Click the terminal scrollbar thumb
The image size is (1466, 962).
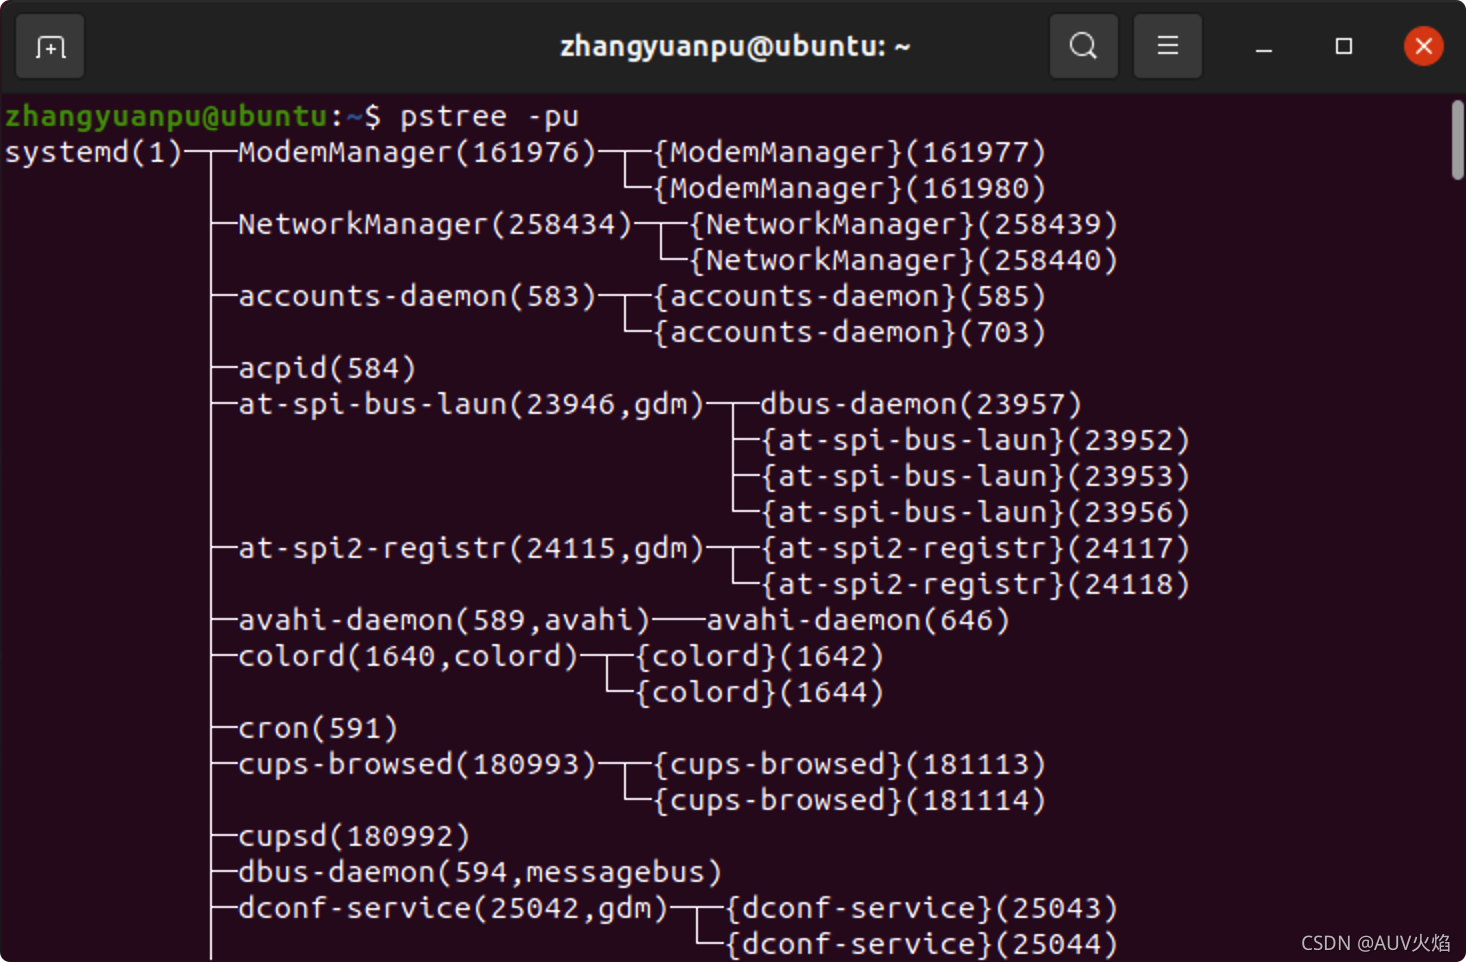(1457, 140)
